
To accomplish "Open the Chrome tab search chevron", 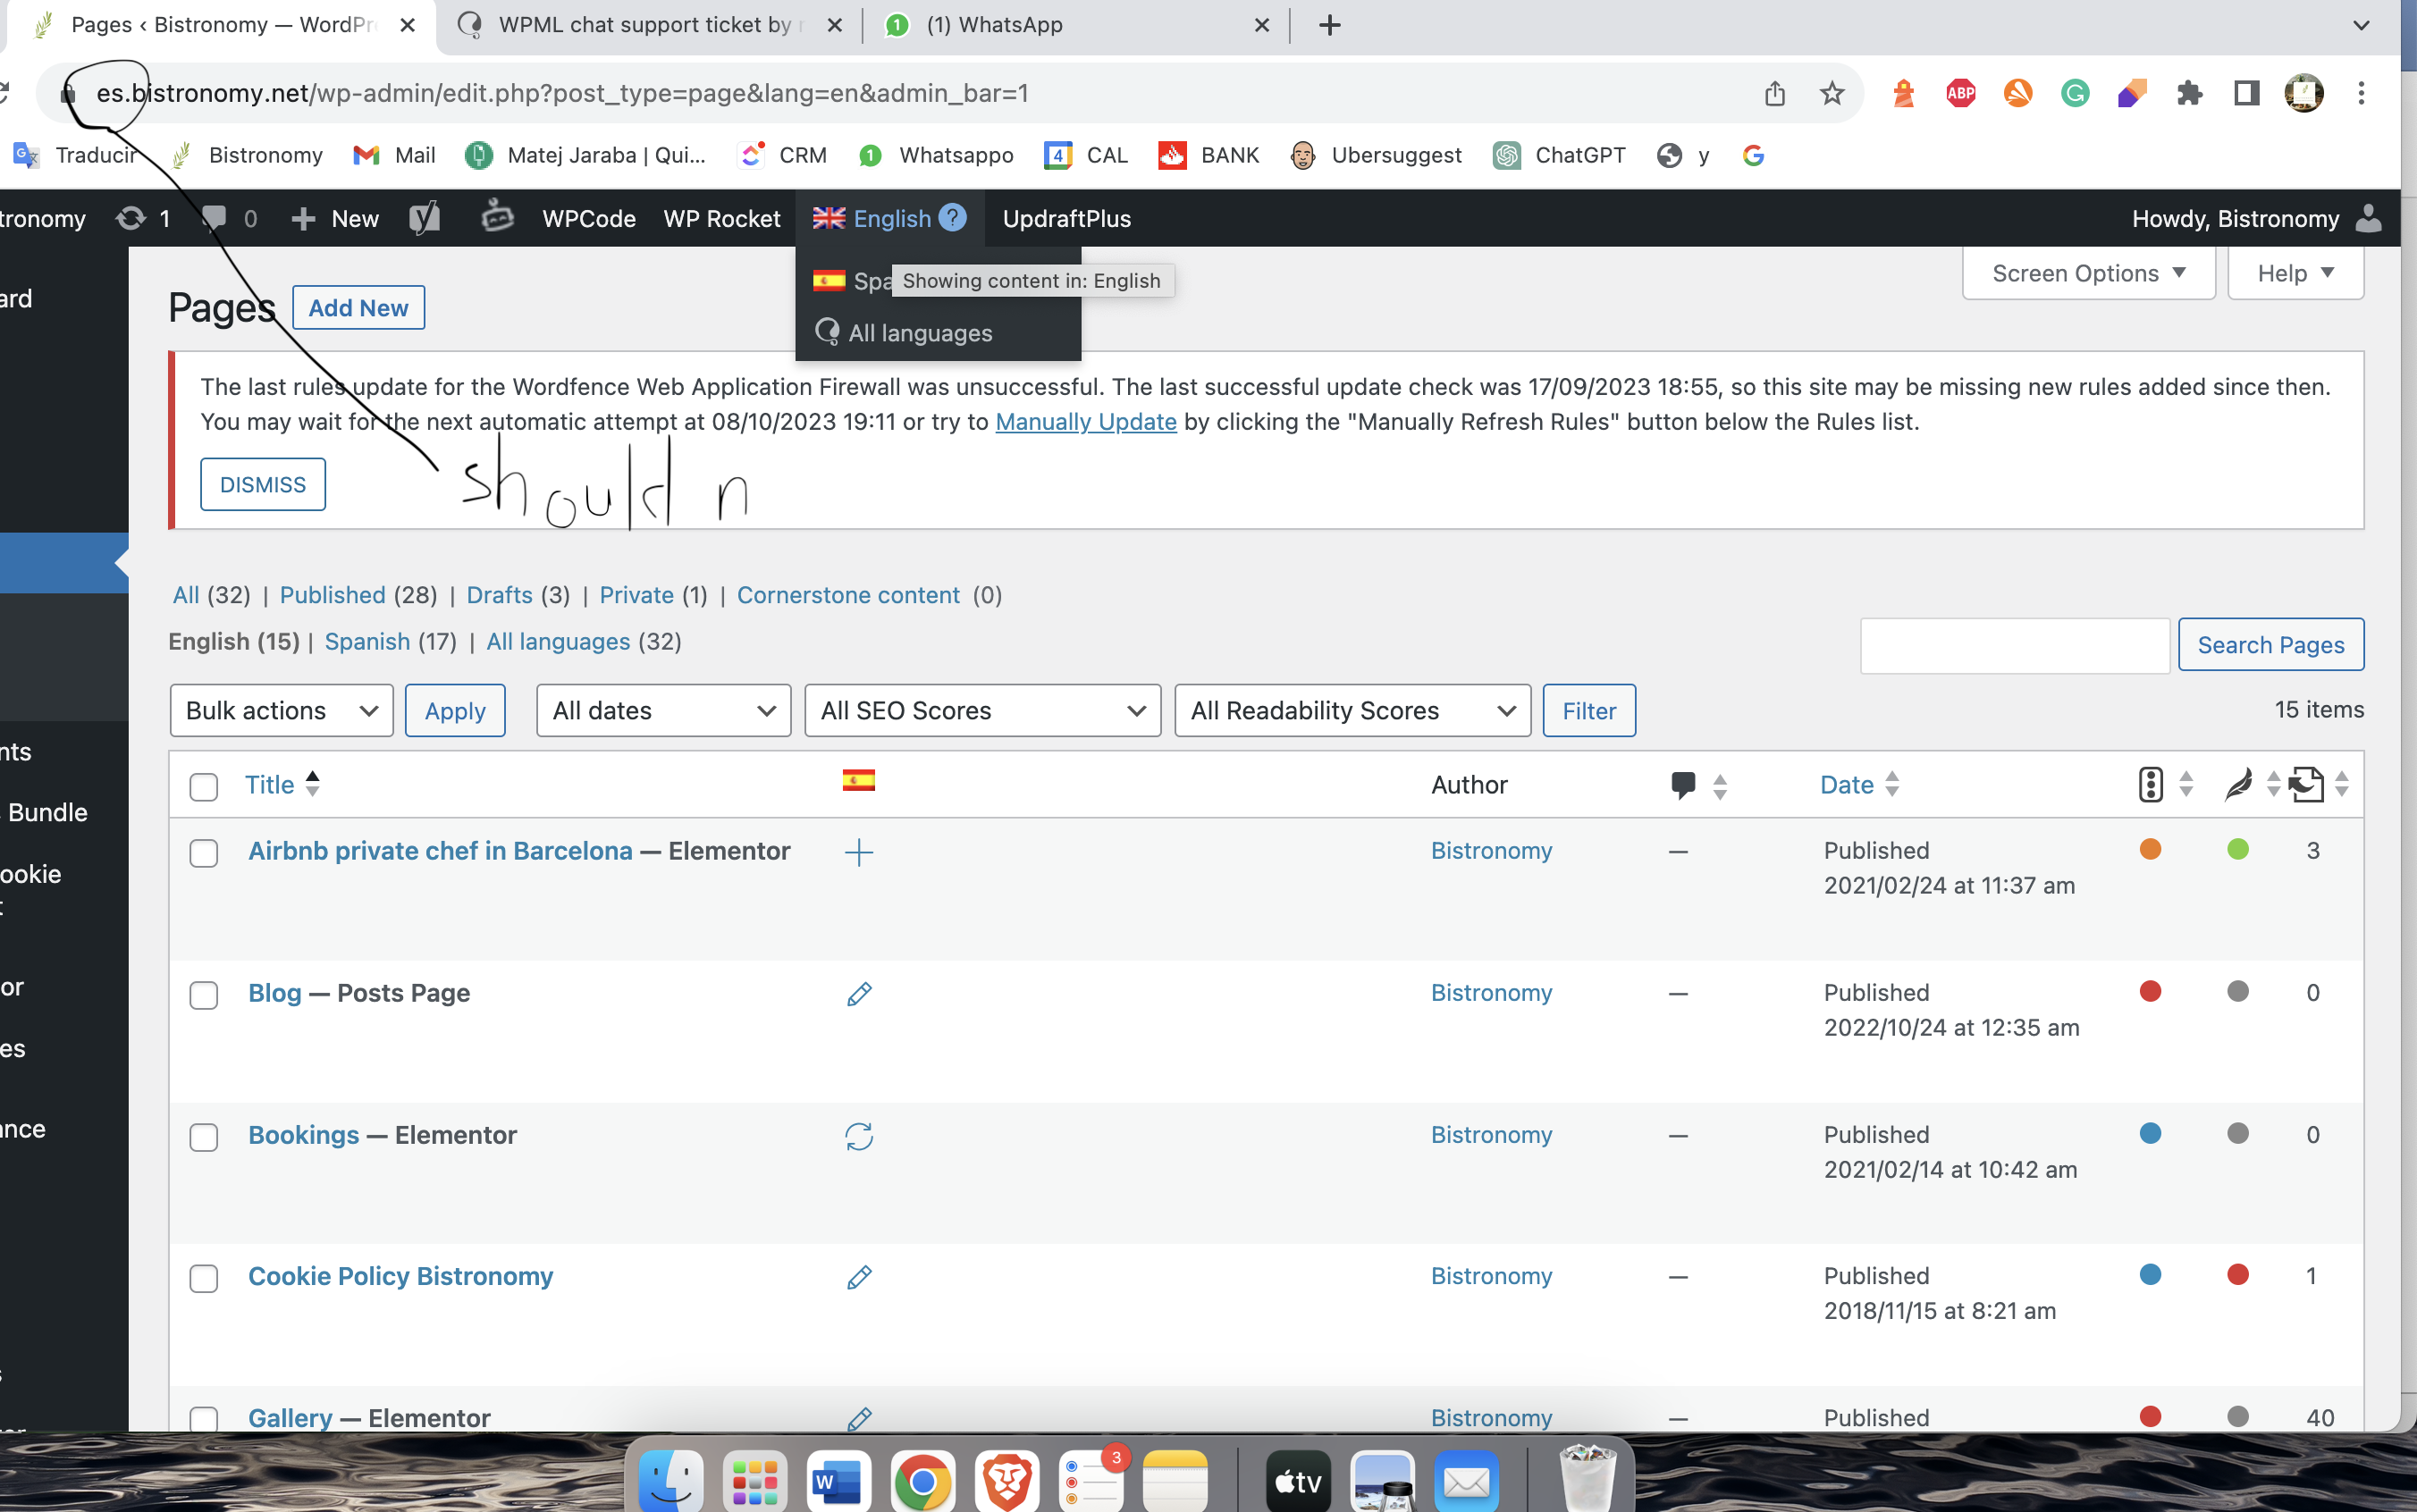I will (x=2361, y=25).
